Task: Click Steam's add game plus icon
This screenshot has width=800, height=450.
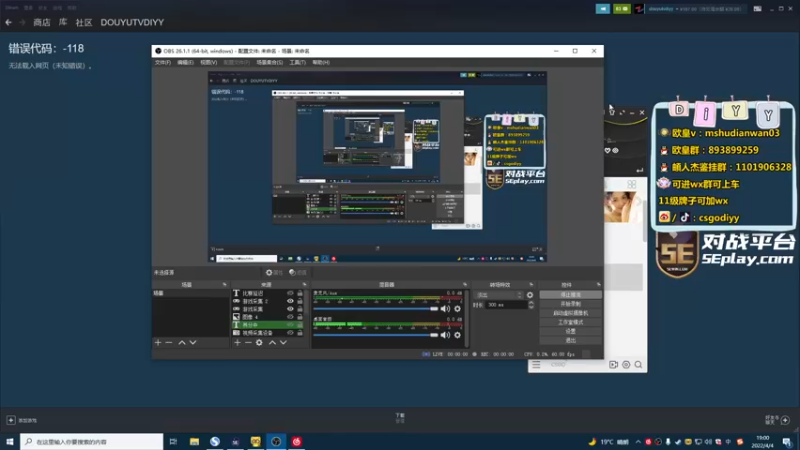Action: coord(11,420)
